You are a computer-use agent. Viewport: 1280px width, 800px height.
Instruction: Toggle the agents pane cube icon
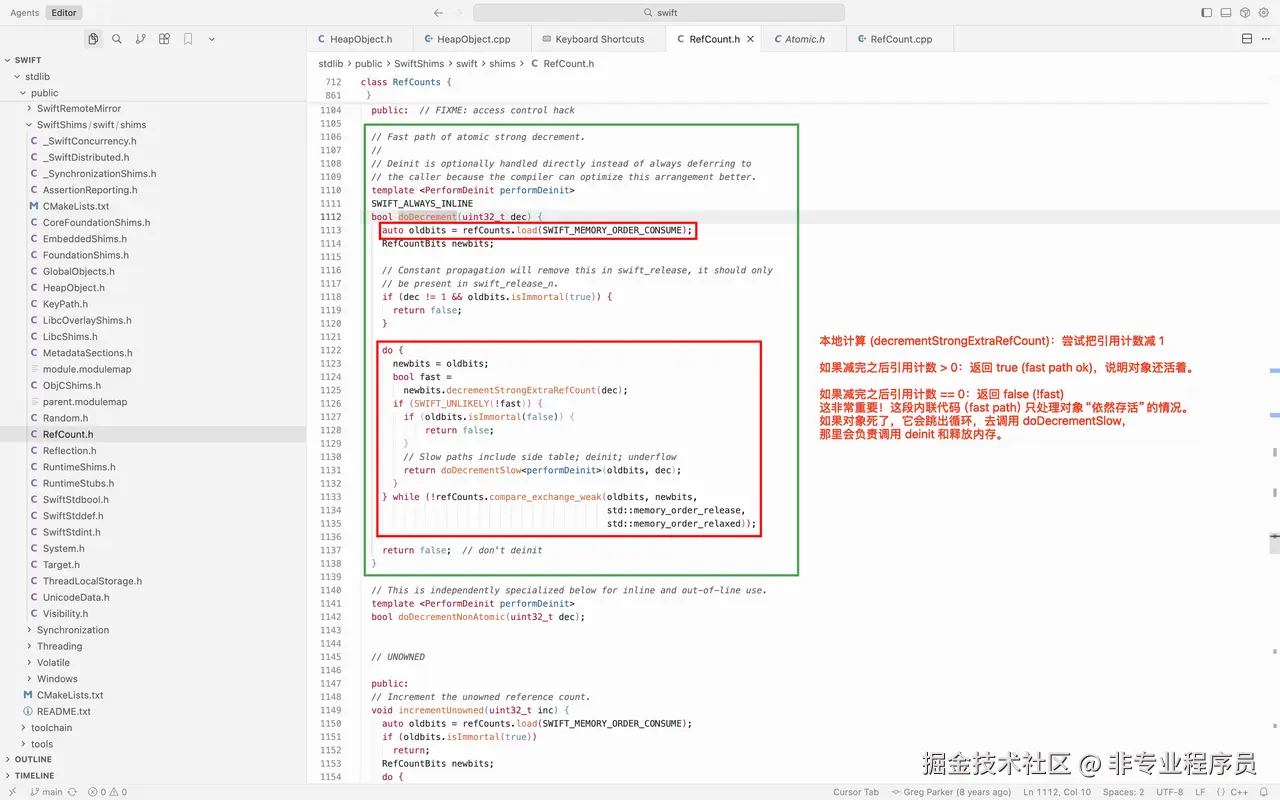pyautogui.click(x=1245, y=13)
